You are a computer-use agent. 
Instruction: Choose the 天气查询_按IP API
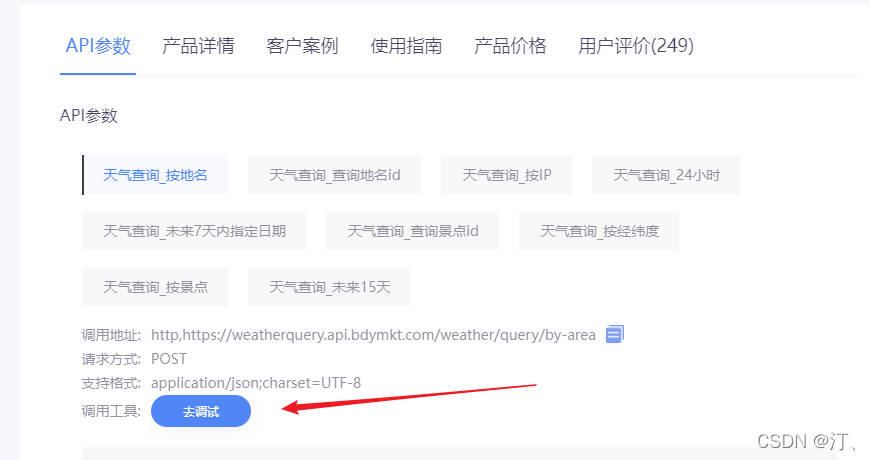[x=507, y=175]
